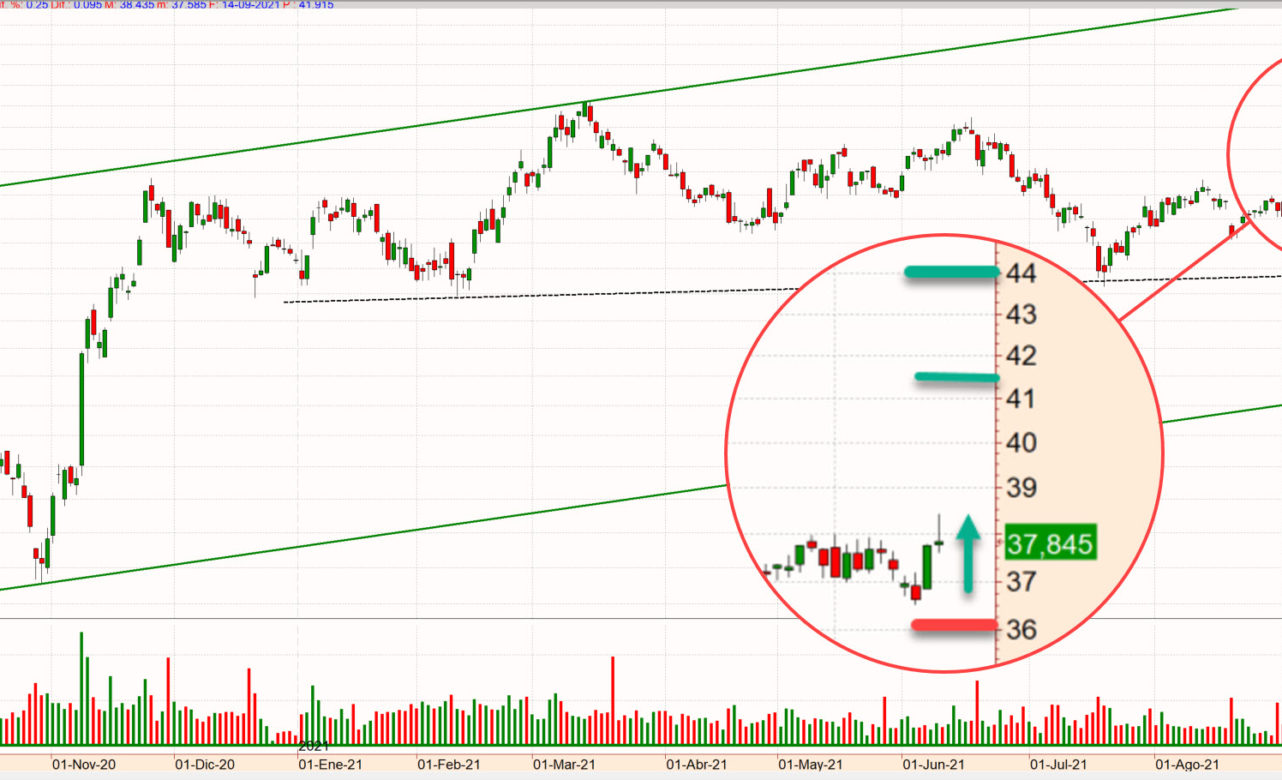Click the price 39 on zoomed axis
Viewport: 1282px width, 780px height.
click(x=1022, y=488)
